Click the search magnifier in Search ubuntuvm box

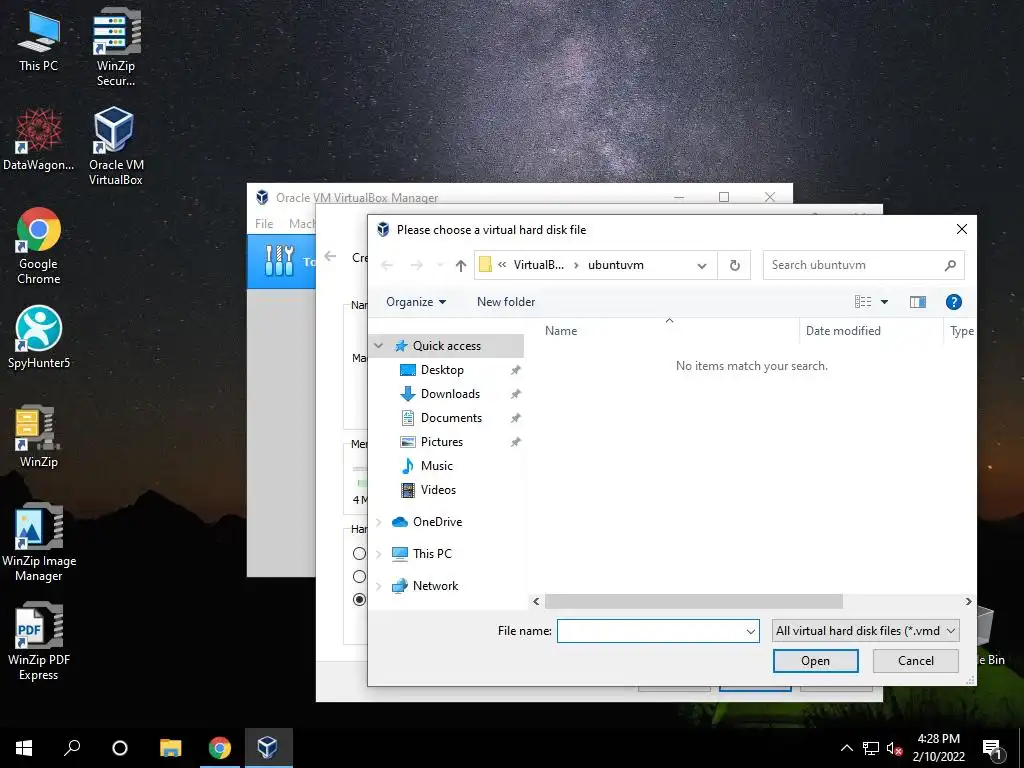tap(950, 265)
